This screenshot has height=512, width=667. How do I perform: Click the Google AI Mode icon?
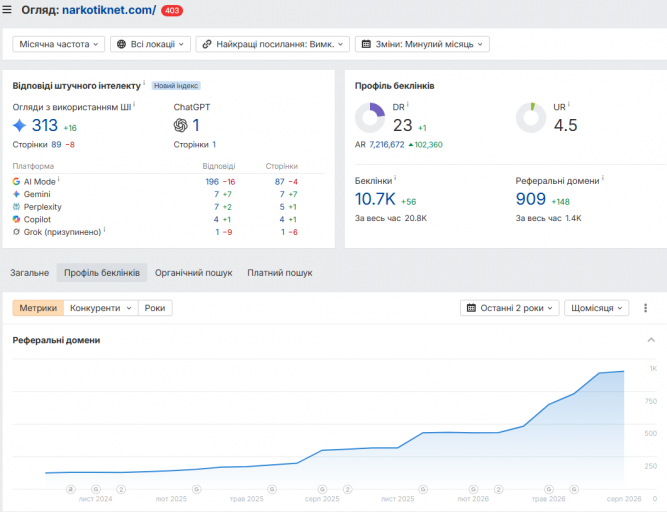tap(16, 182)
